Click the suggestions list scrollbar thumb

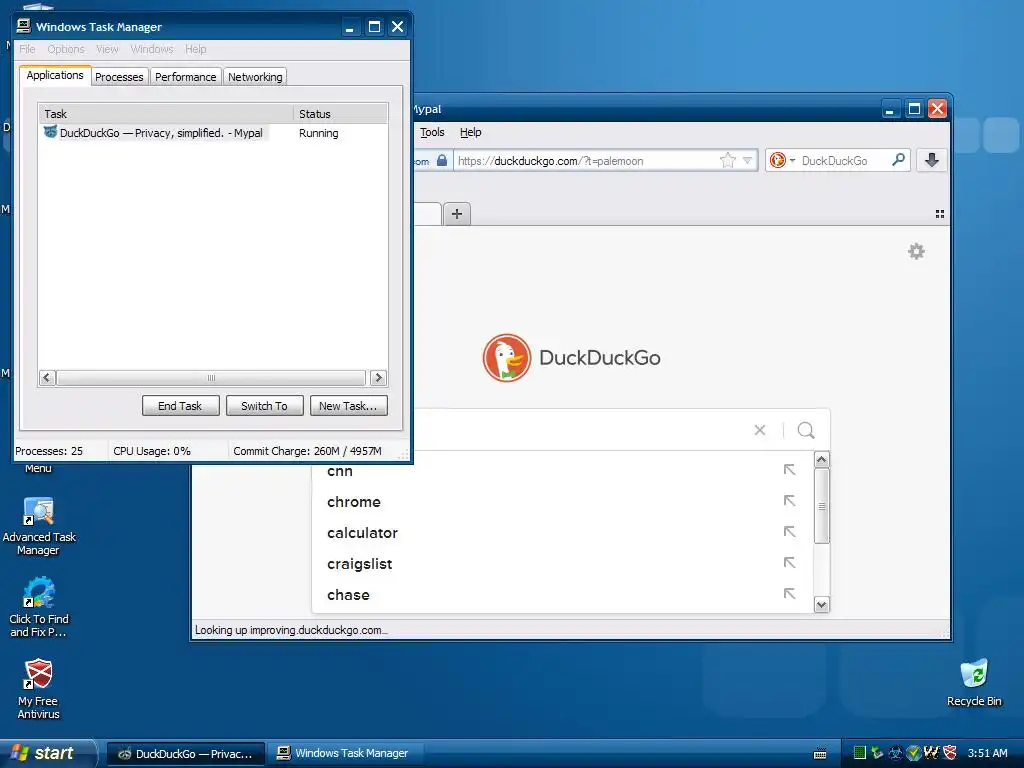point(822,505)
